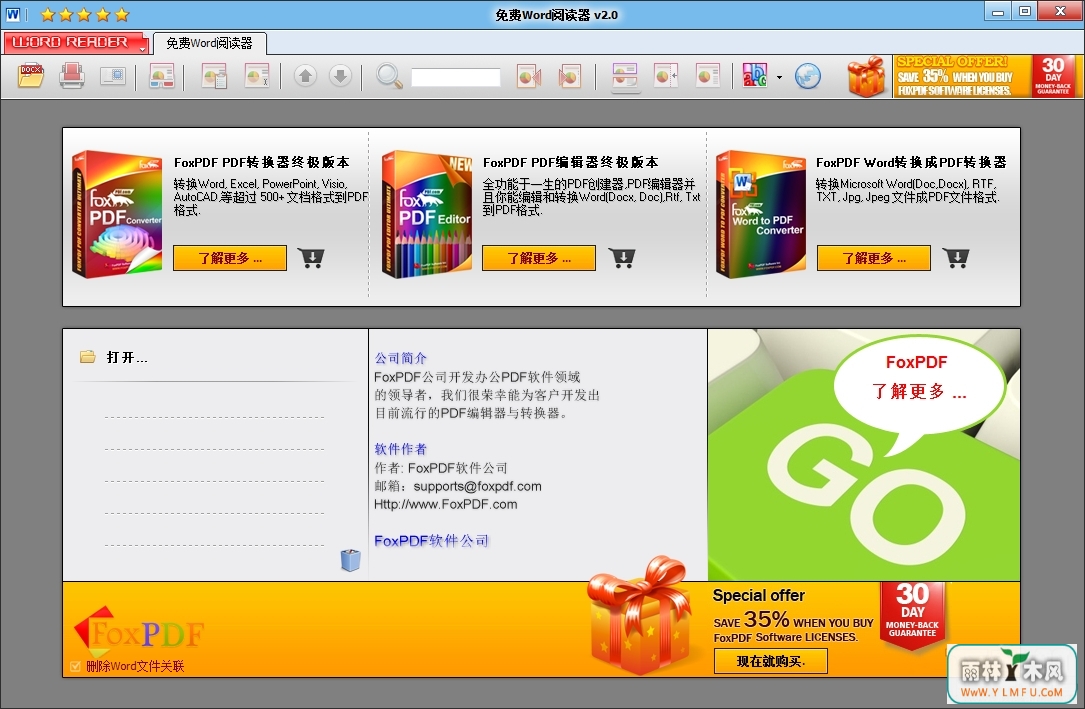The width and height of the screenshot is (1085, 709).
Task: Click the recycle bin icon to clear recent files
Action: click(351, 560)
